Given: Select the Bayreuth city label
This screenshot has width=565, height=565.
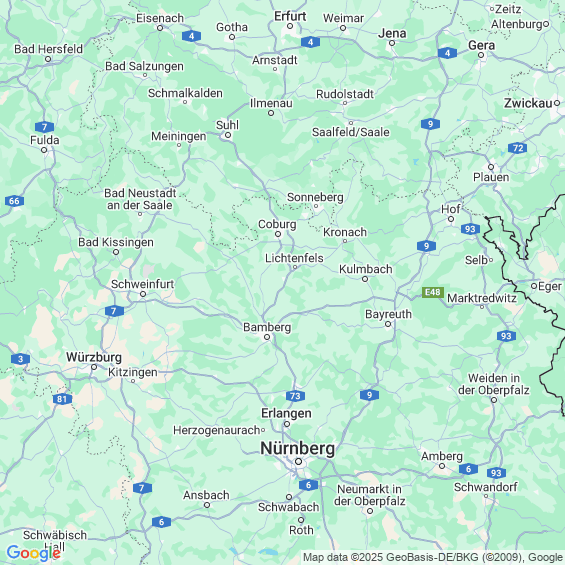Looking at the screenshot, I should click(x=388, y=314).
